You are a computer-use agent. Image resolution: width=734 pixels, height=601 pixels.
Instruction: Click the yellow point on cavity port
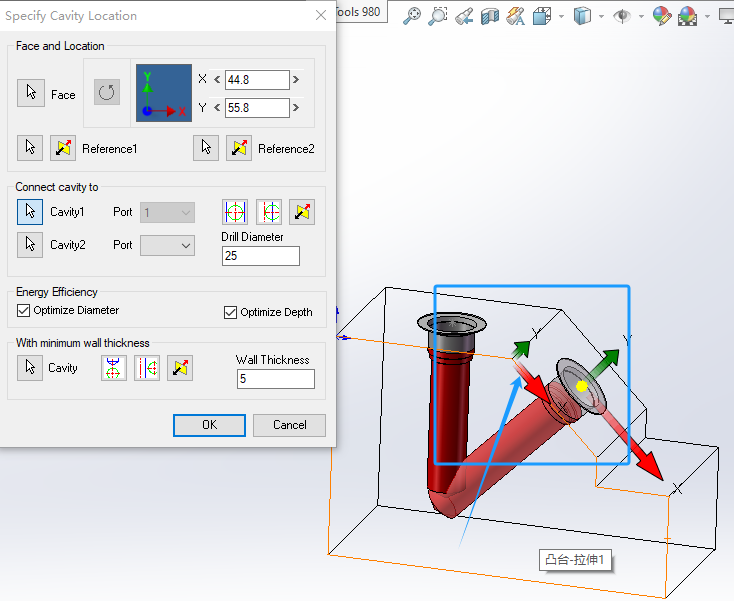(x=582, y=386)
